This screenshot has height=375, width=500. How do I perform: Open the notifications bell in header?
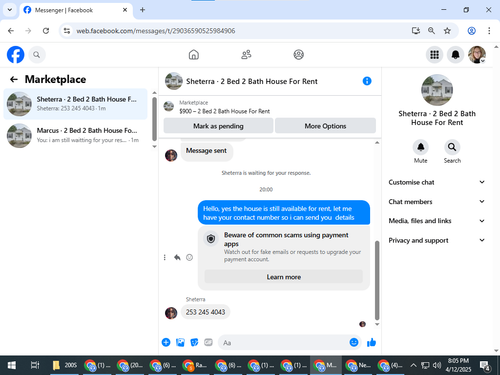pos(455,54)
